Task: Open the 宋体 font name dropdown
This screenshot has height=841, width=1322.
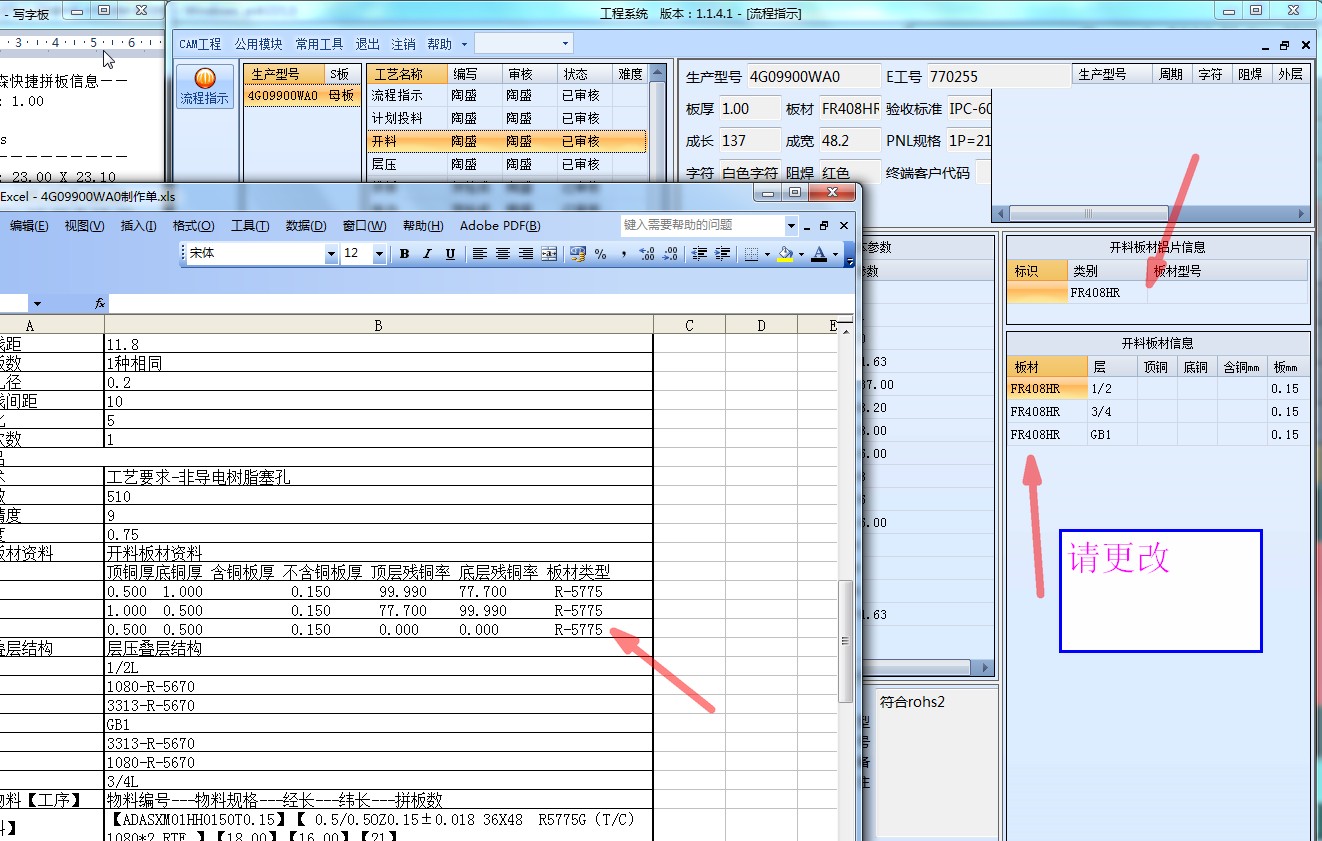Action: point(331,254)
